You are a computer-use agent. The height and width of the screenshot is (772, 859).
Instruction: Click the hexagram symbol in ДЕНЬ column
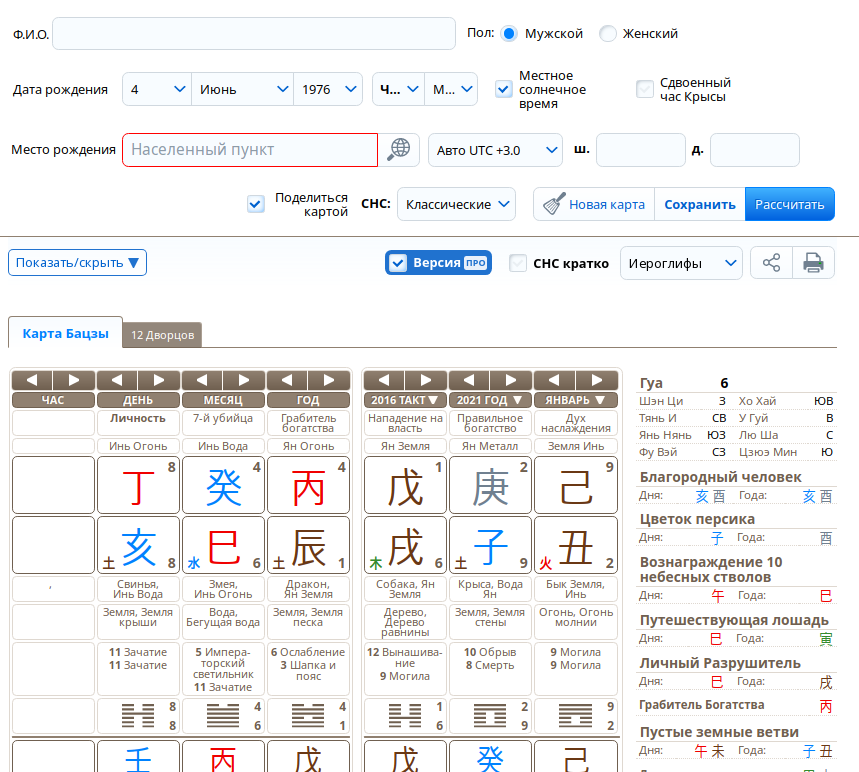[138, 716]
